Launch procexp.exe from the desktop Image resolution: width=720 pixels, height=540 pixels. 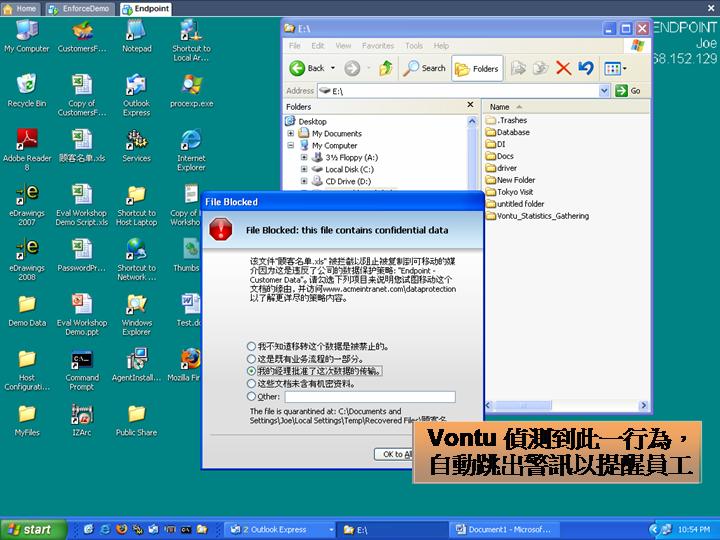(191, 90)
